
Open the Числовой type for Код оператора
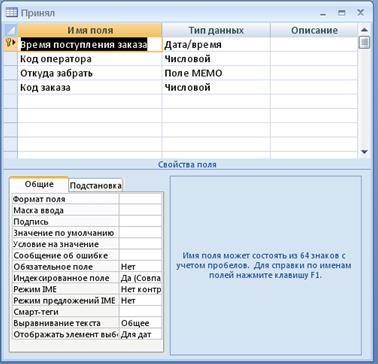[216, 59]
